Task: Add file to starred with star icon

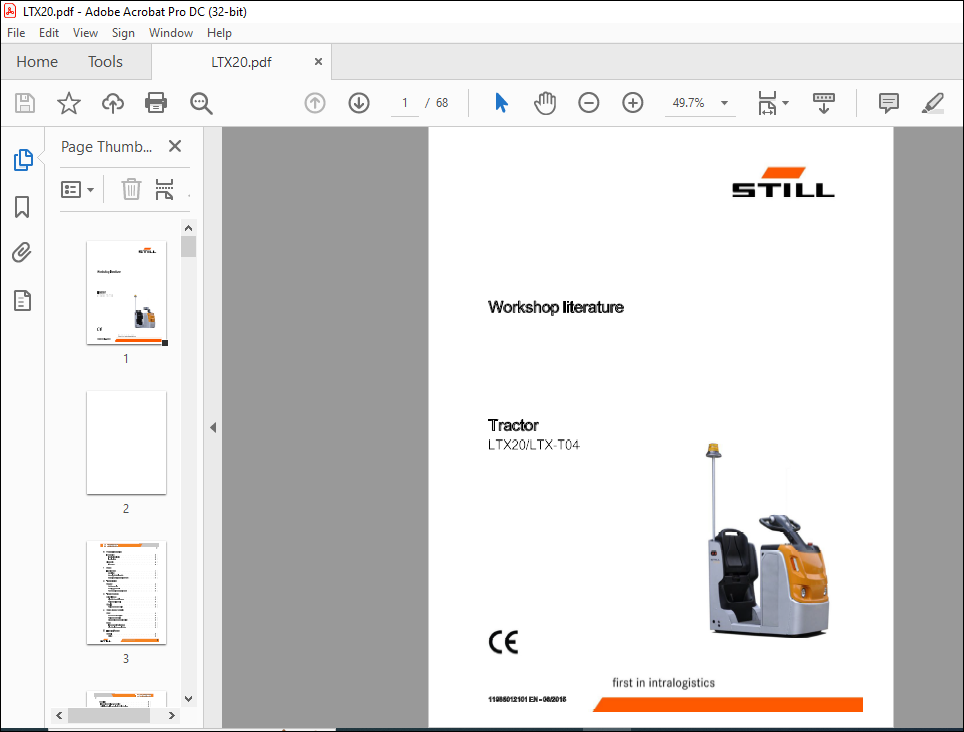Action: click(69, 103)
